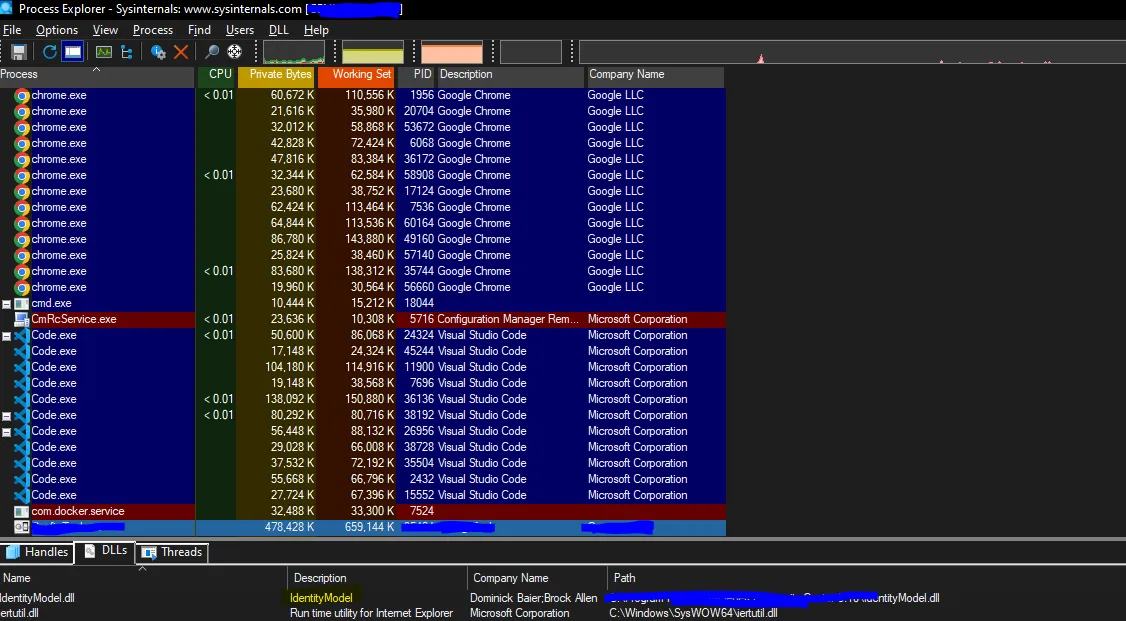The image size is (1126, 621).
Task: Click the salmon physical memory mini graph
Action: click(452, 52)
